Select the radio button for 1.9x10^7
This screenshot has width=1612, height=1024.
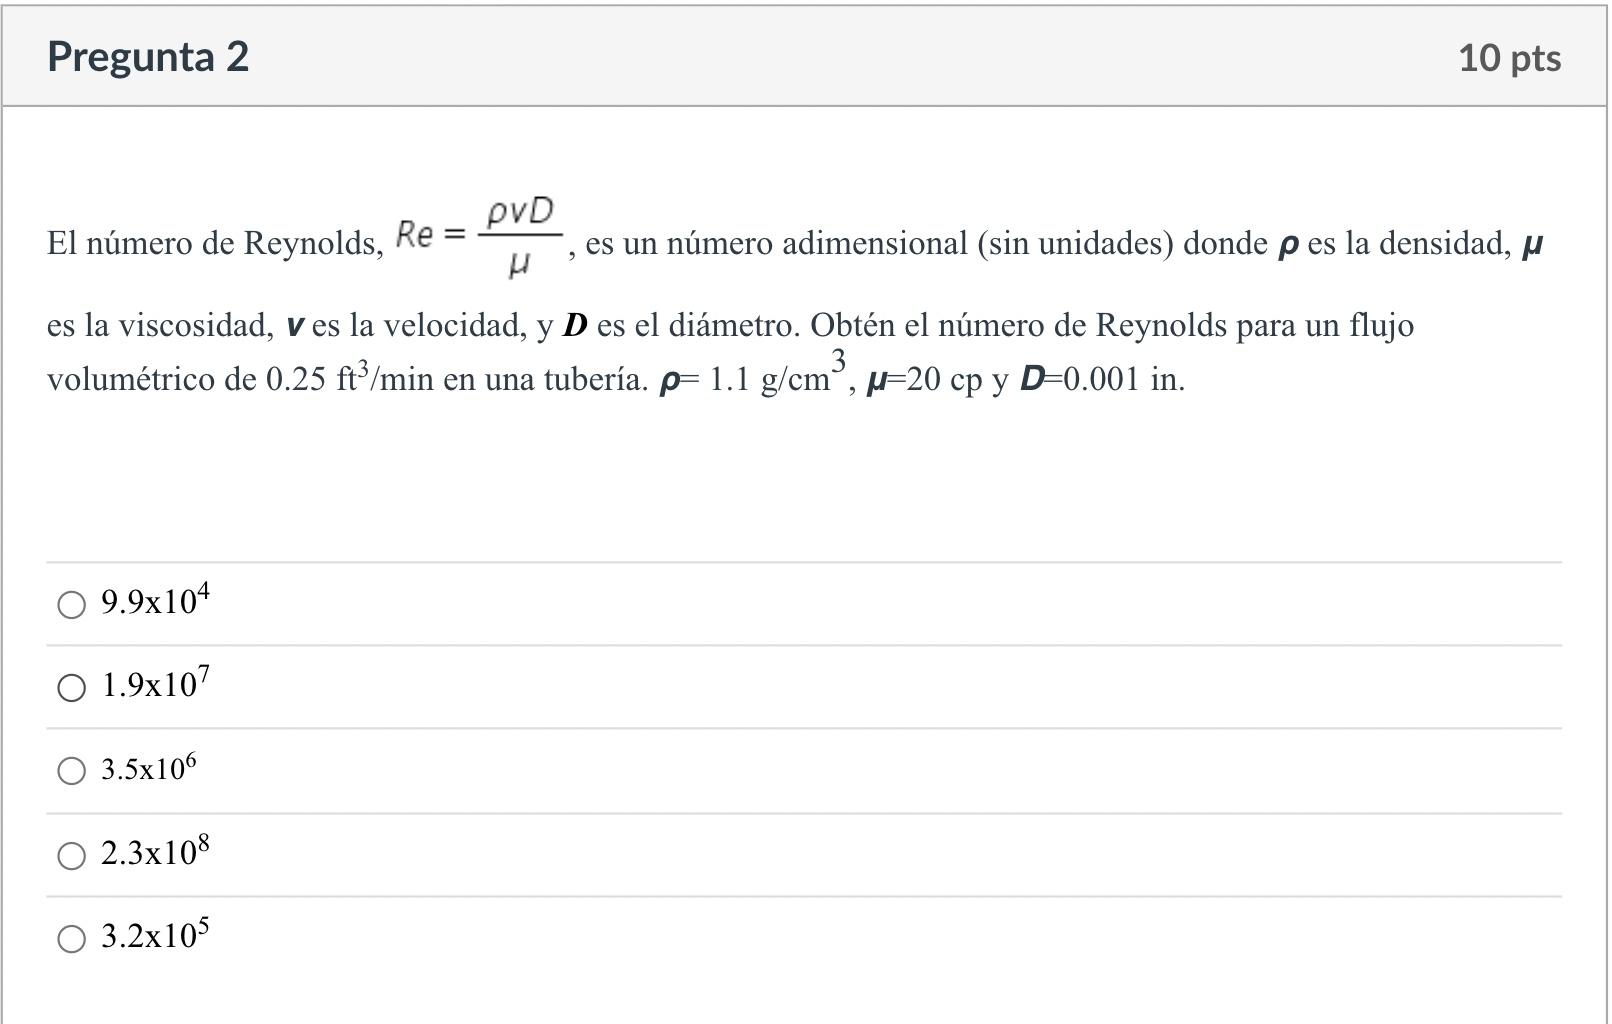[x=71, y=688]
